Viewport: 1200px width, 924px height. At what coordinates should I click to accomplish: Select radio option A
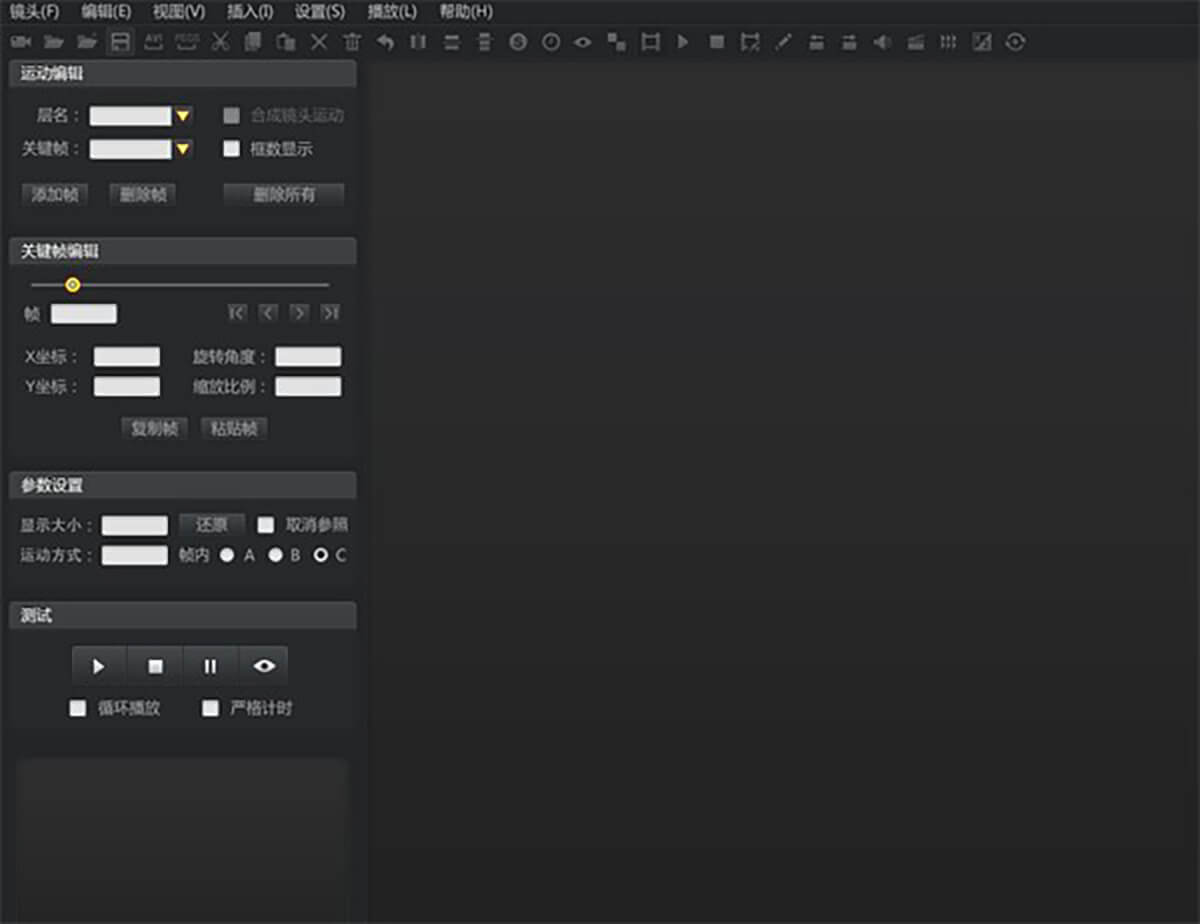(x=227, y=555)
